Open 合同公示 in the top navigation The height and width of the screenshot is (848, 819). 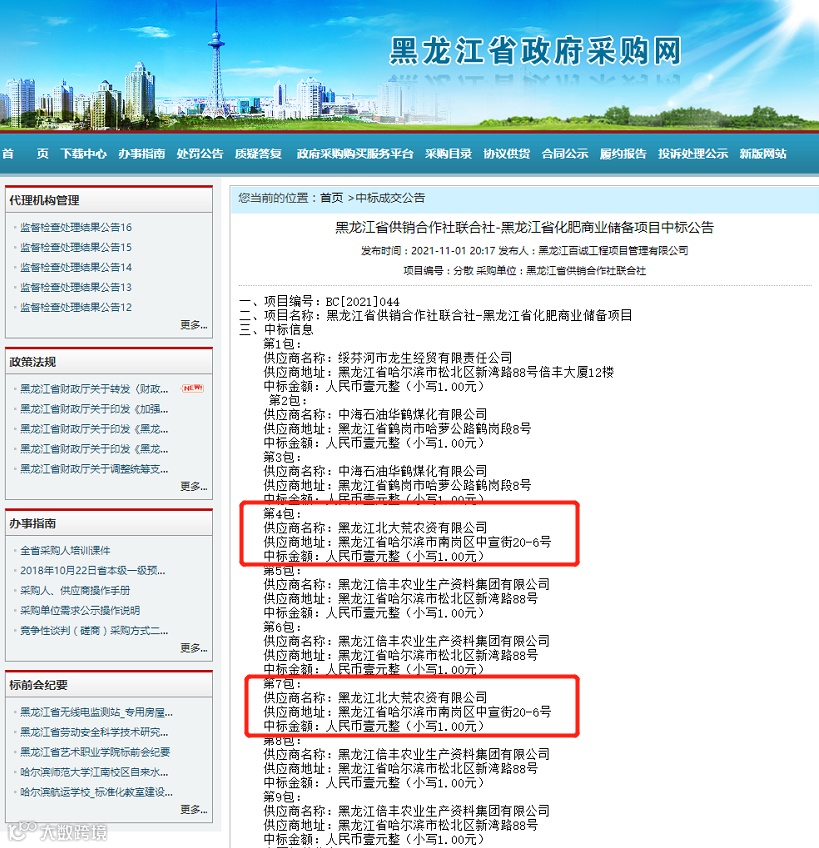tap(565, 154)
